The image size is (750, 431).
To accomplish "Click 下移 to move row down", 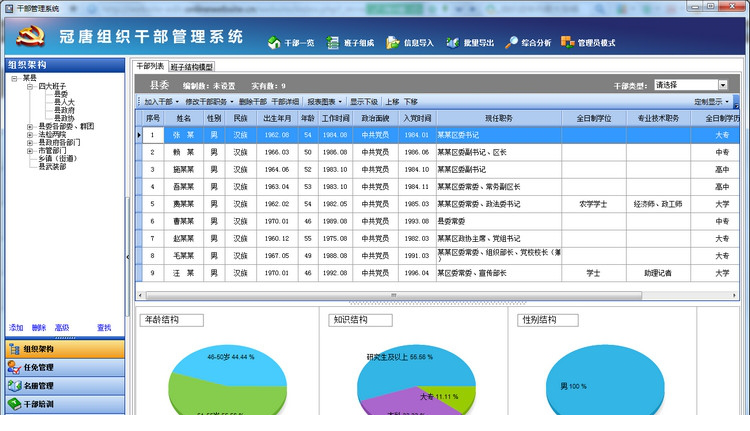I will pos(410,102).
